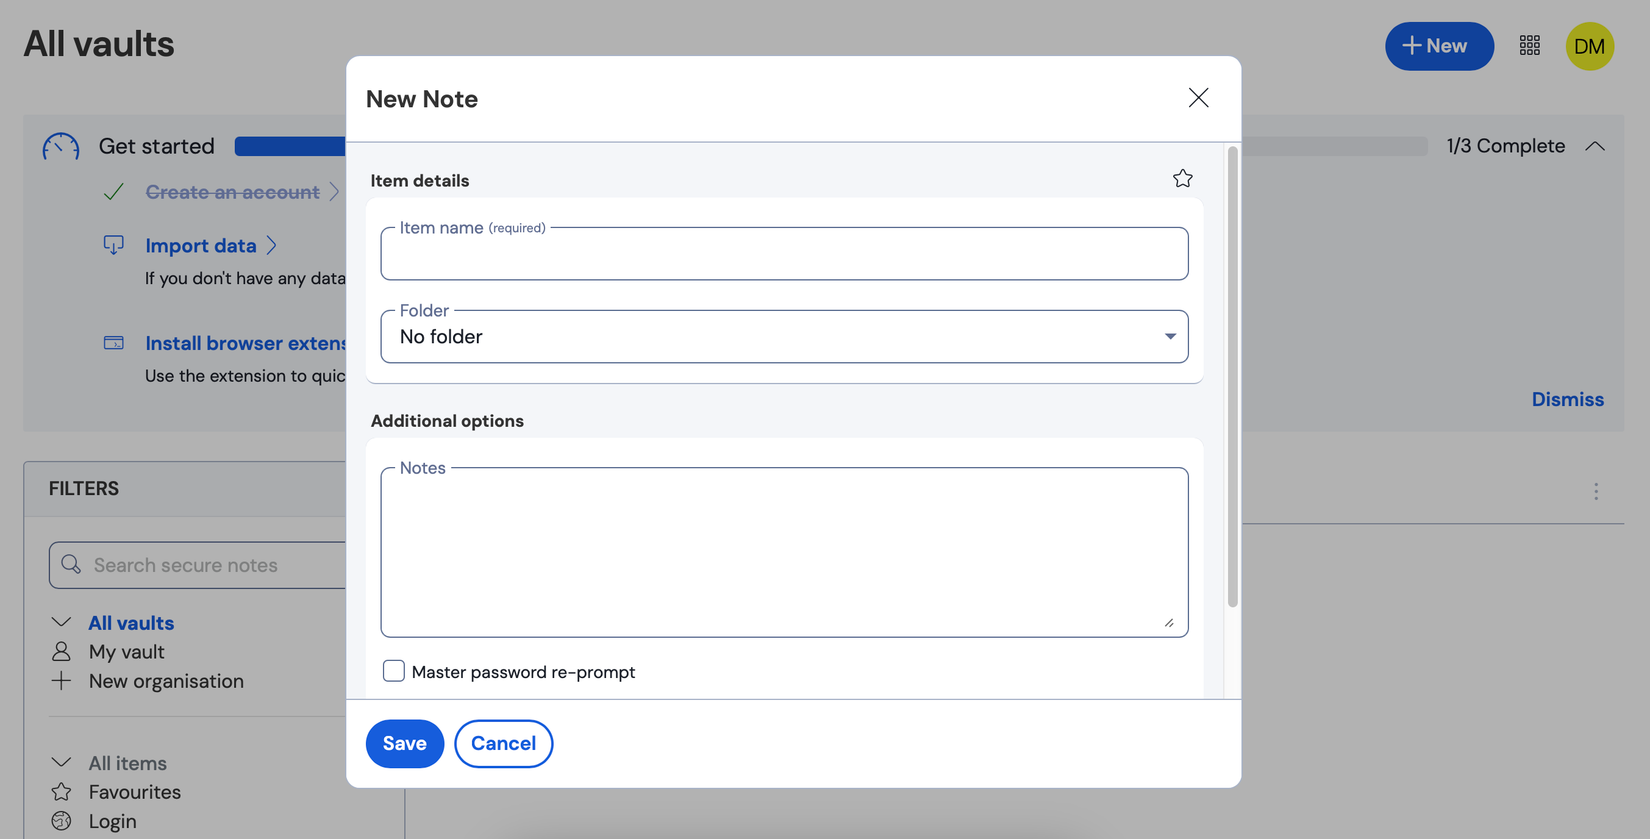Click the Favourites star icon in sidebar
The width and height of the screenshot is (1650, 839).
tap(62, 792)
